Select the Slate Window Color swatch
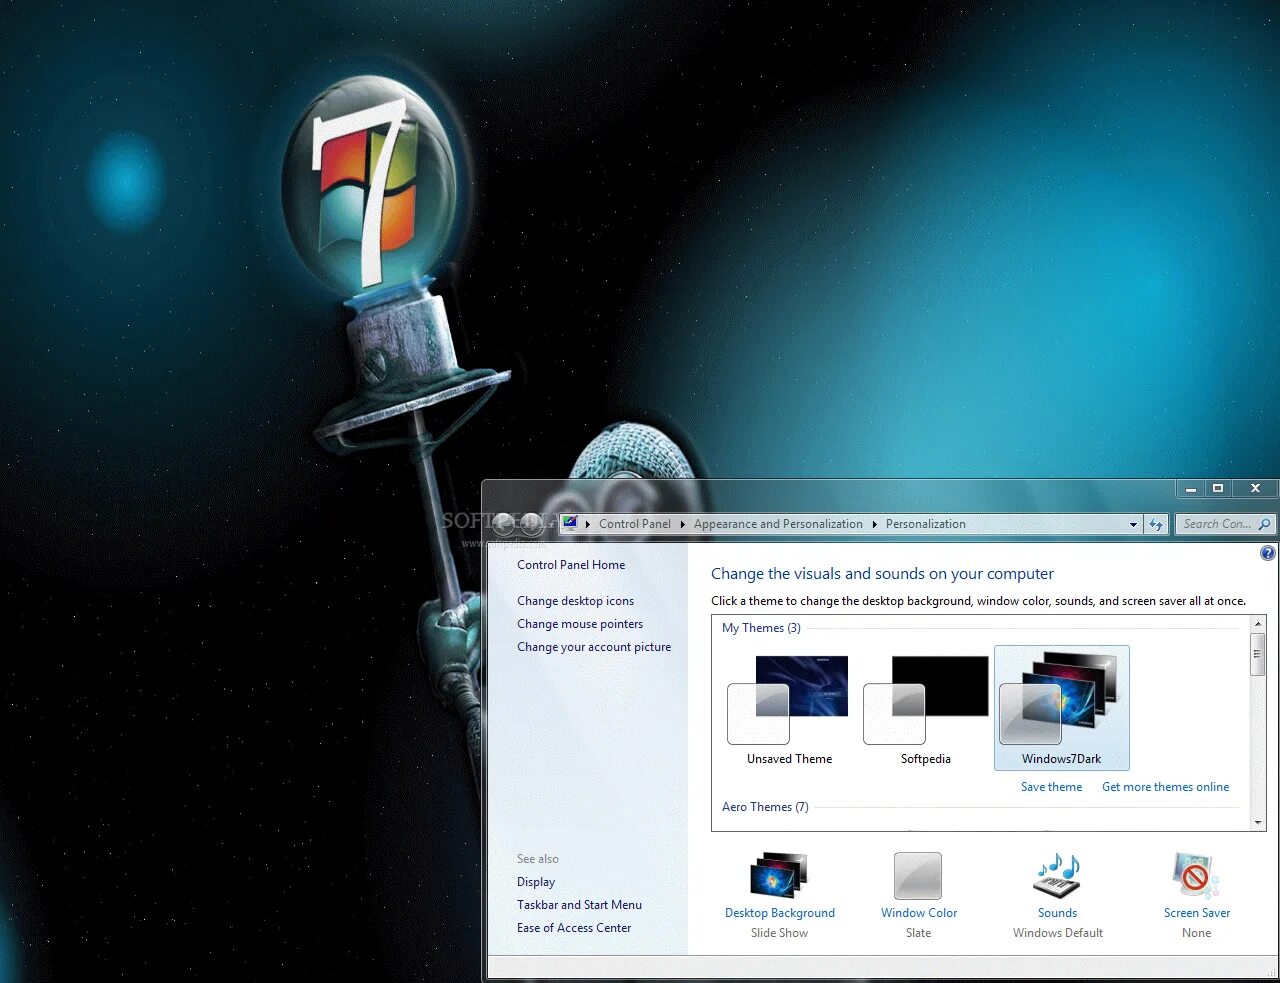Image resolution: width=1280 pixels, height=983 pixels. pos(917,876)
